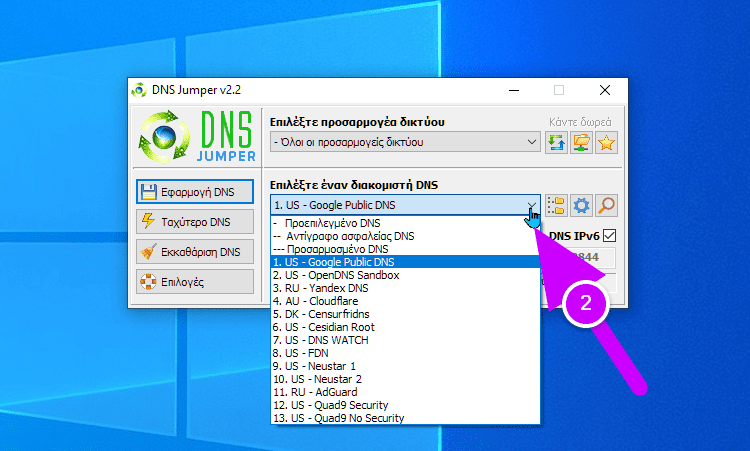Collapse the DNS server dropdown
Screen dimensions: 750x451
click(x=531, y=205)
